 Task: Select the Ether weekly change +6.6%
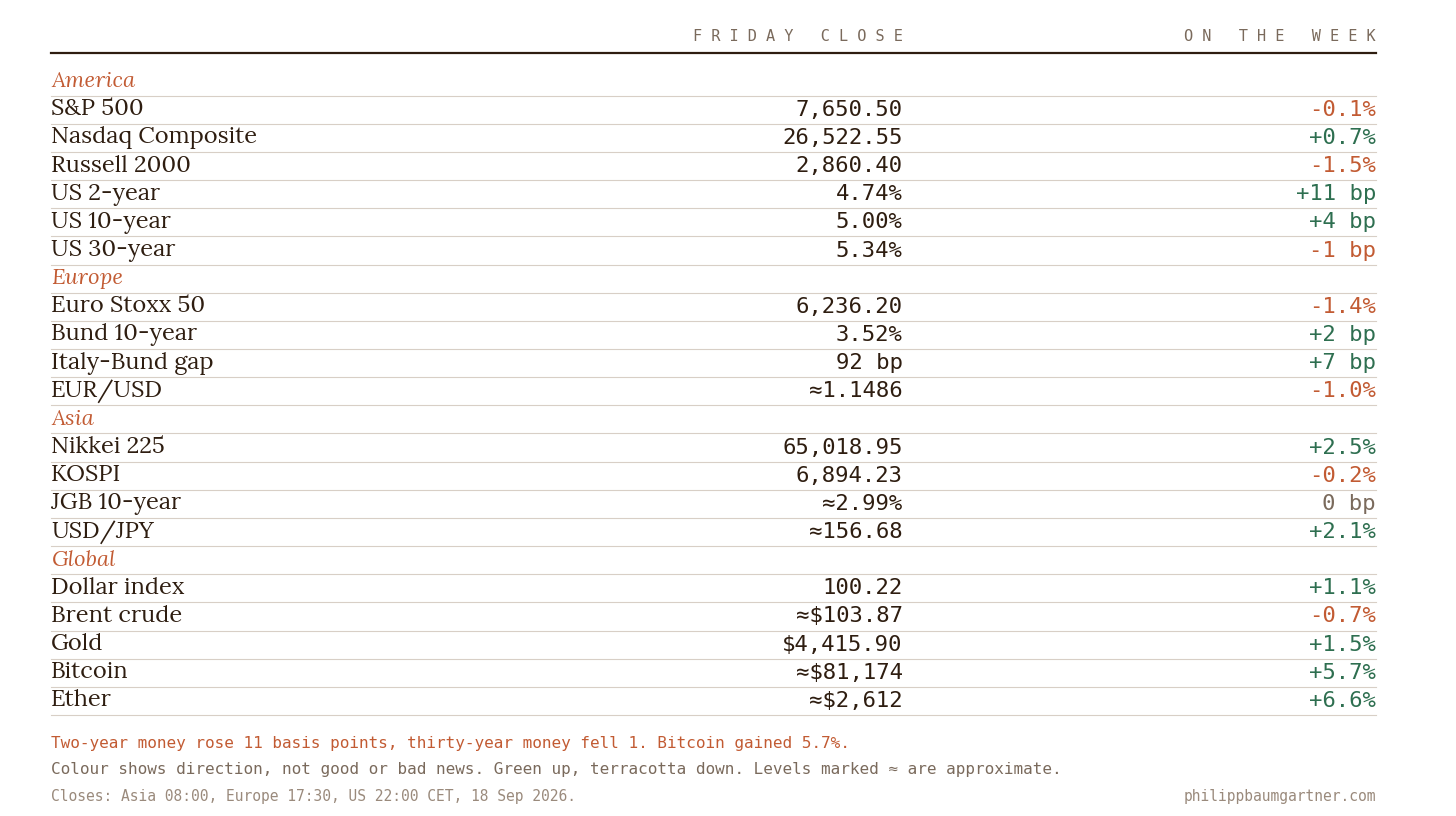(1342, 700)
